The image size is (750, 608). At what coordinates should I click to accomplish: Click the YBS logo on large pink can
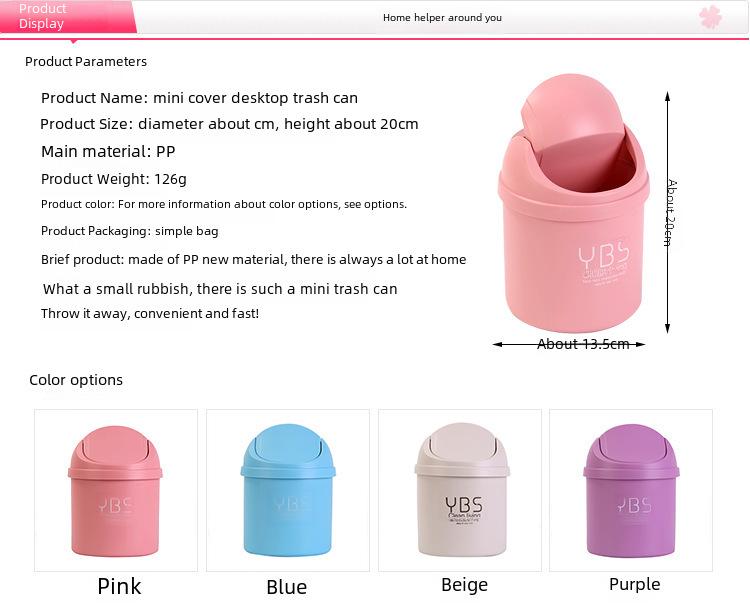pos(604,262)
